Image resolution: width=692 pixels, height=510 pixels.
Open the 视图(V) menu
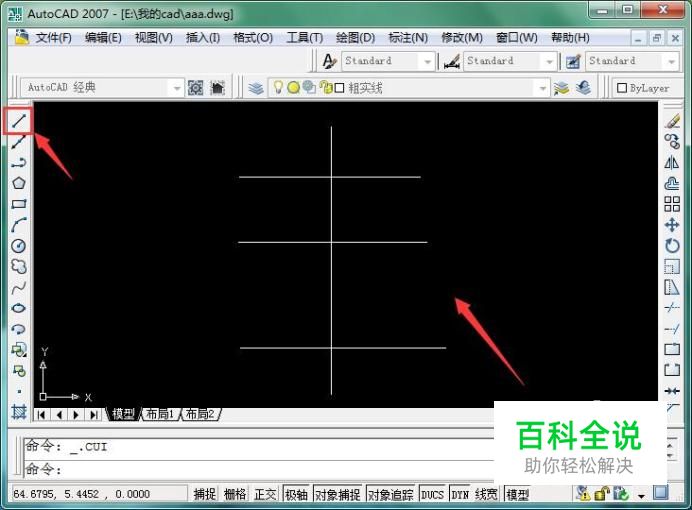point(154,38)
